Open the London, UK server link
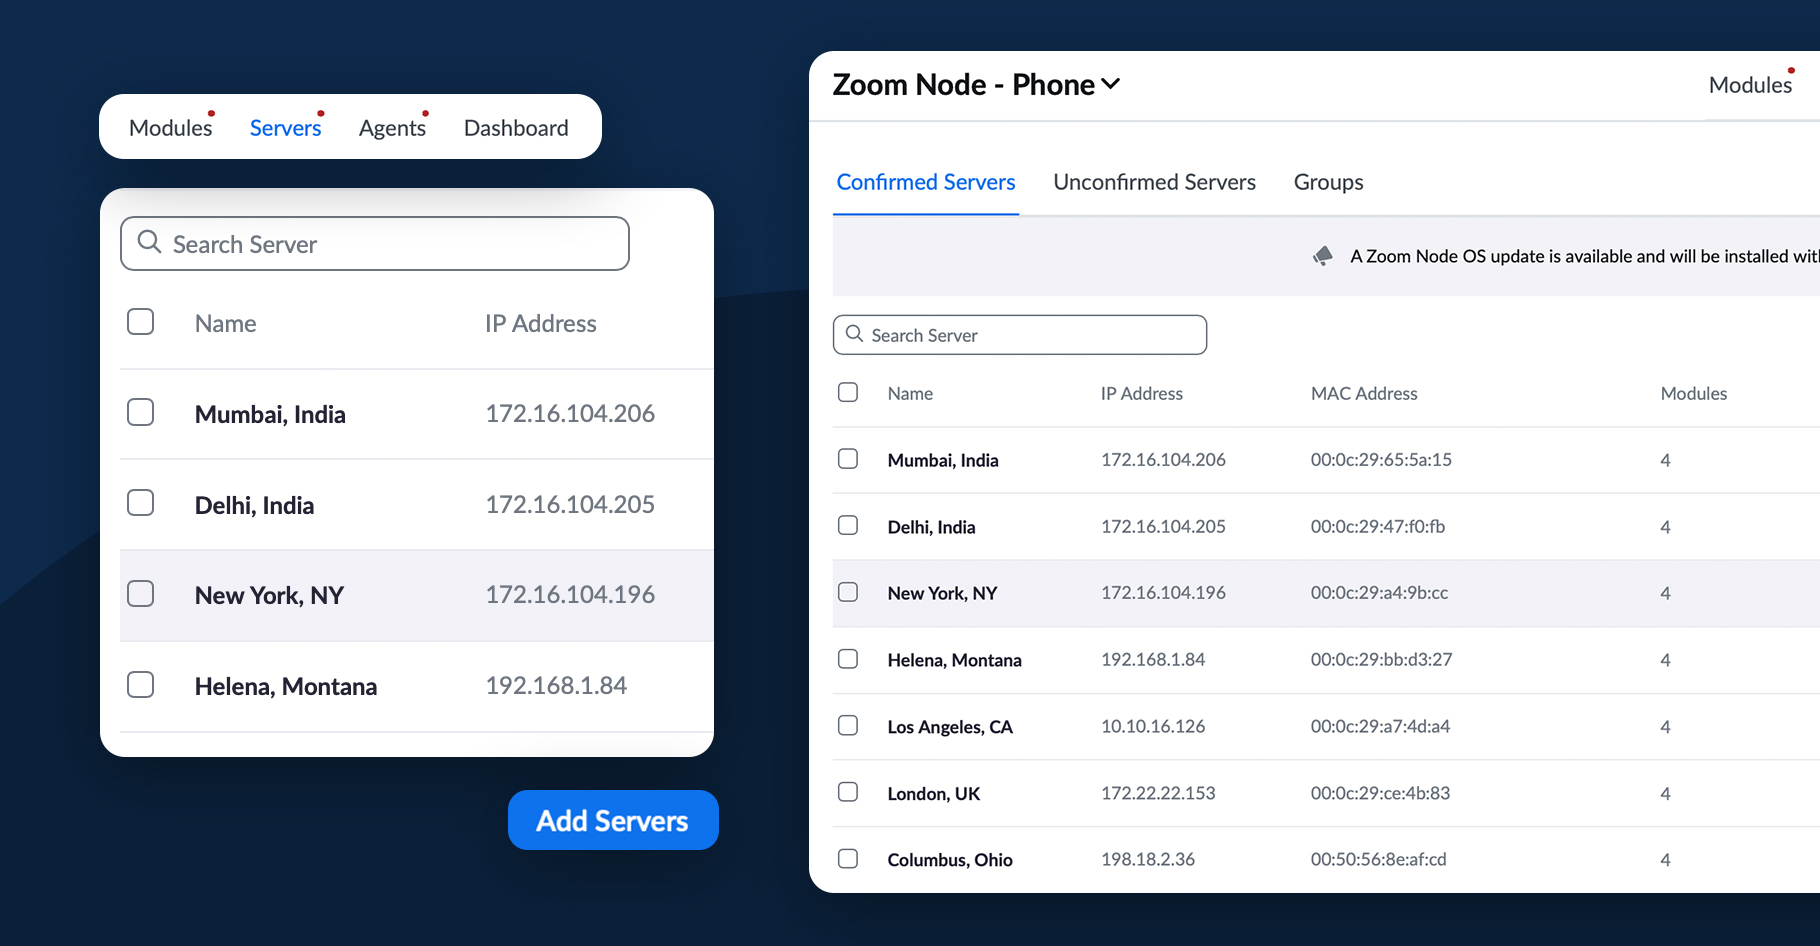This screenshot has height=946, width=1820. click(933, 794)
